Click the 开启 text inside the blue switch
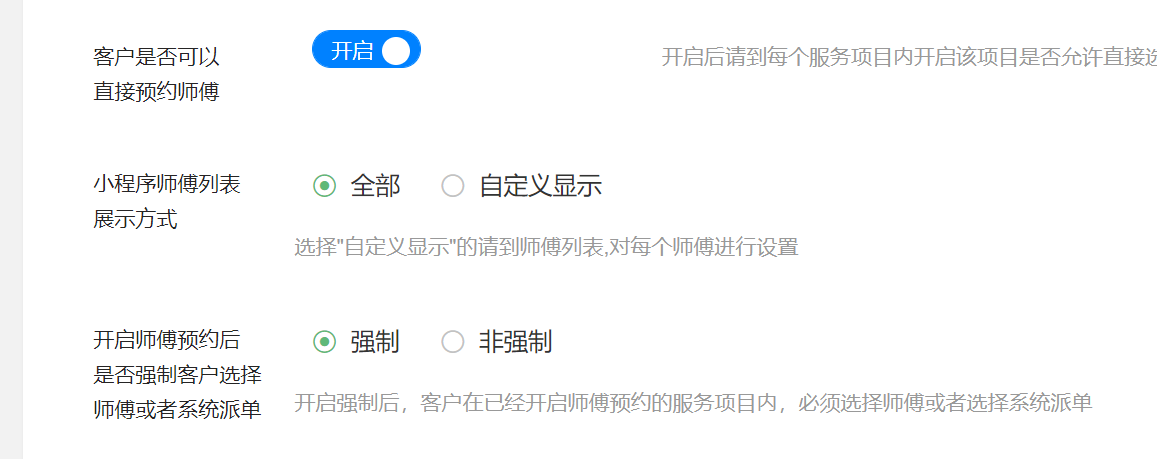 (x=351, y=51)
